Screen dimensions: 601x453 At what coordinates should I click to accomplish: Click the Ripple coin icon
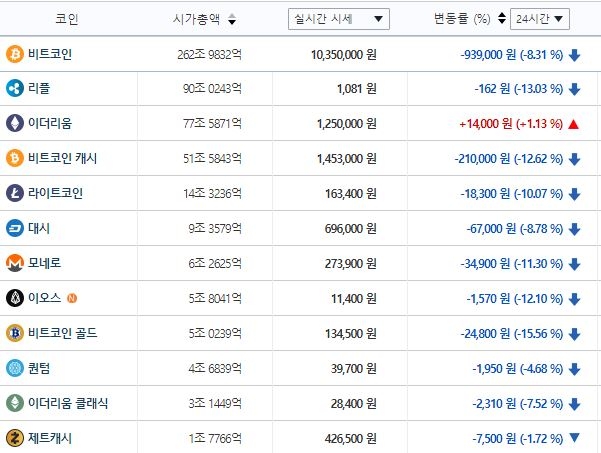tap(15, 89)
